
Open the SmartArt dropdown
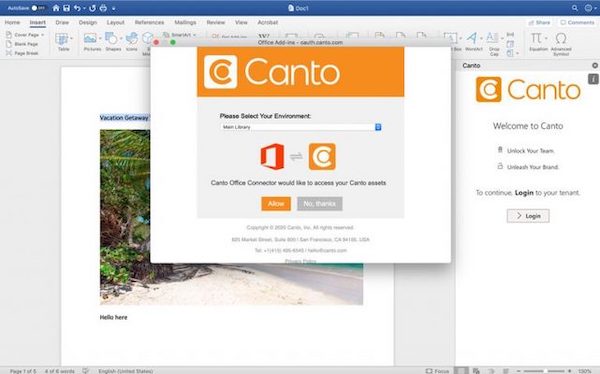pyautogui.click(x=179, y=35)
